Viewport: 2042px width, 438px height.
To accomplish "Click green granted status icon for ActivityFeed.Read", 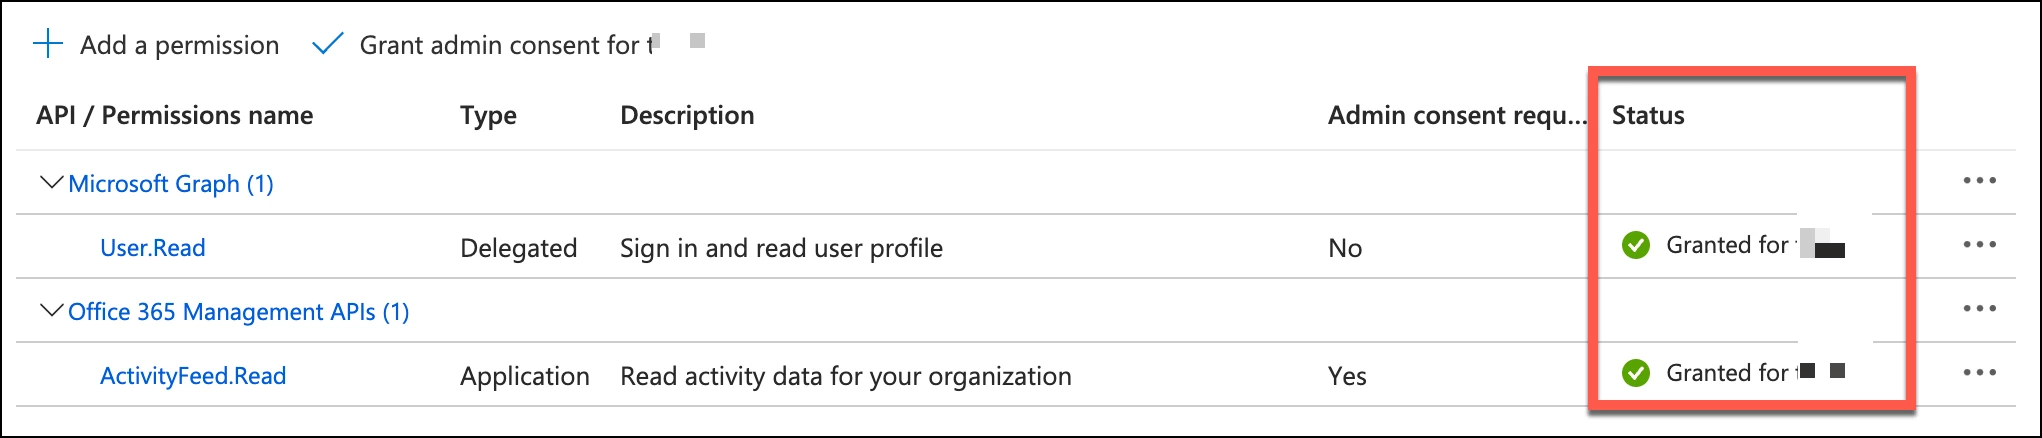I will [x=1636, y=373].
